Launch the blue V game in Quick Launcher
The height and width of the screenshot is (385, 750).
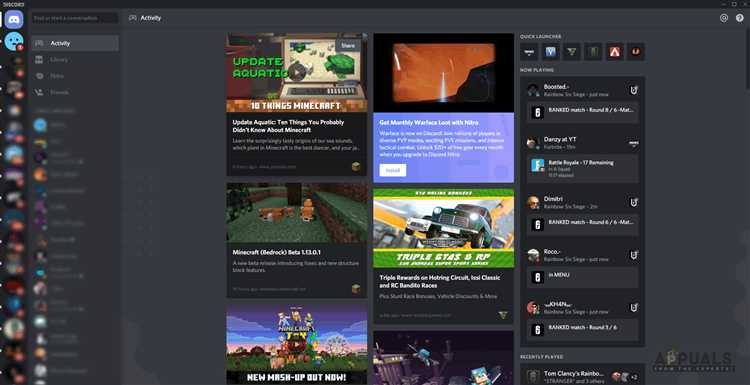point(551,52)
